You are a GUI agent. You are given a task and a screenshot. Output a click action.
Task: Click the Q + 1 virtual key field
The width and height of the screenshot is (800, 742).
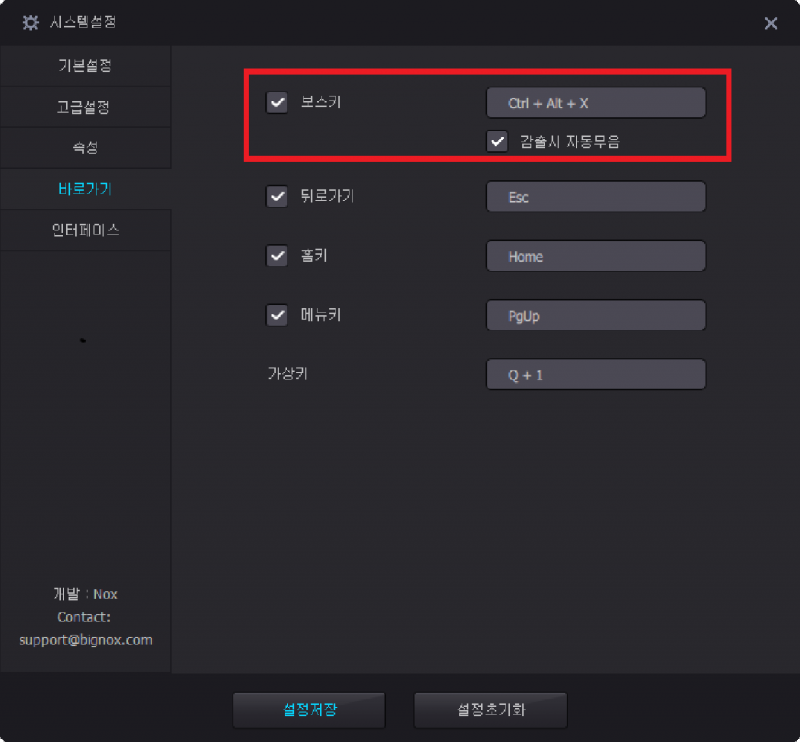596,375
